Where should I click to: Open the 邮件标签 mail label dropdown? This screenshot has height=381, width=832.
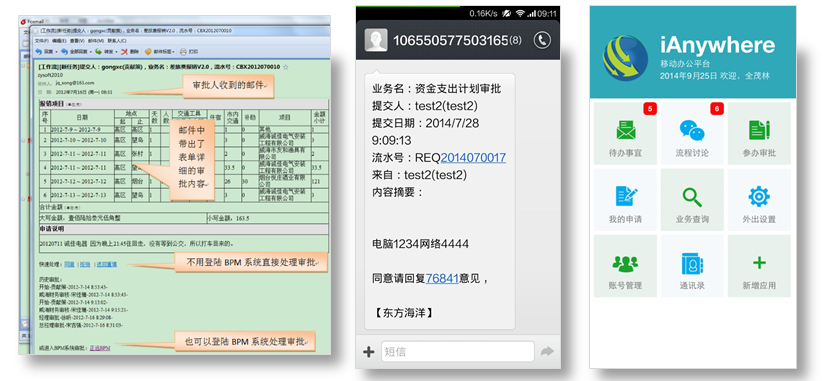(160, 51)
